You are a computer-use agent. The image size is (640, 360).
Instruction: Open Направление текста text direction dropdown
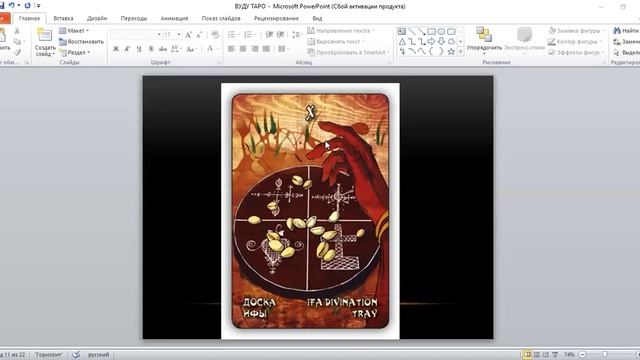pyautogui.click(x=340, y=31)
